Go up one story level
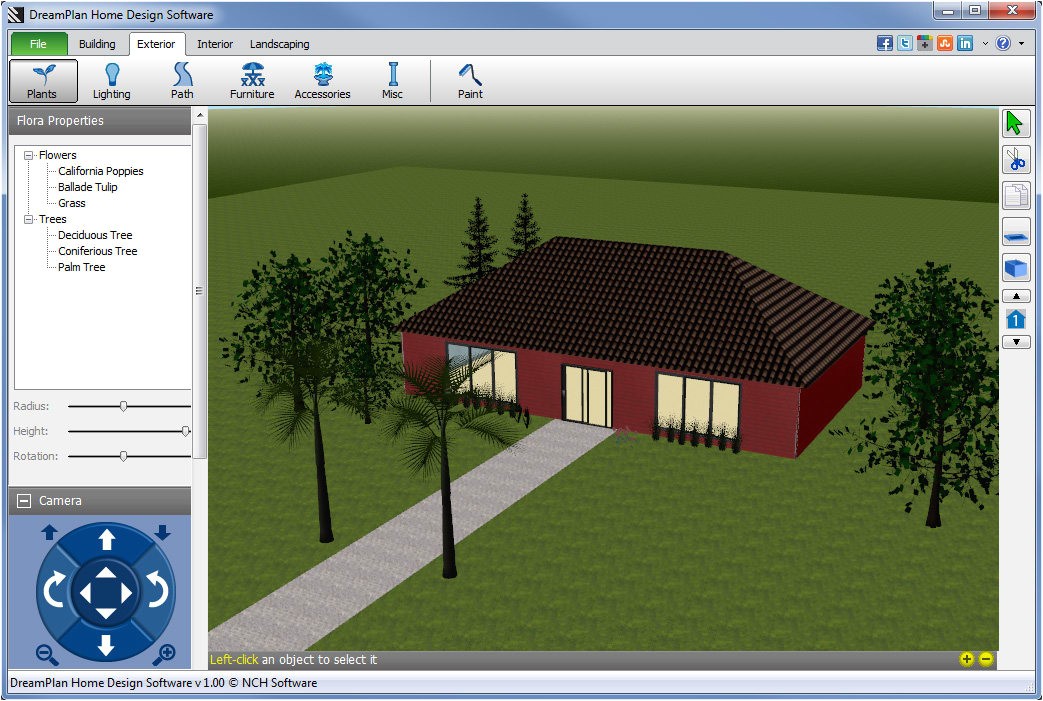This screenshot has height=701, width=1043. (1015, 296)
